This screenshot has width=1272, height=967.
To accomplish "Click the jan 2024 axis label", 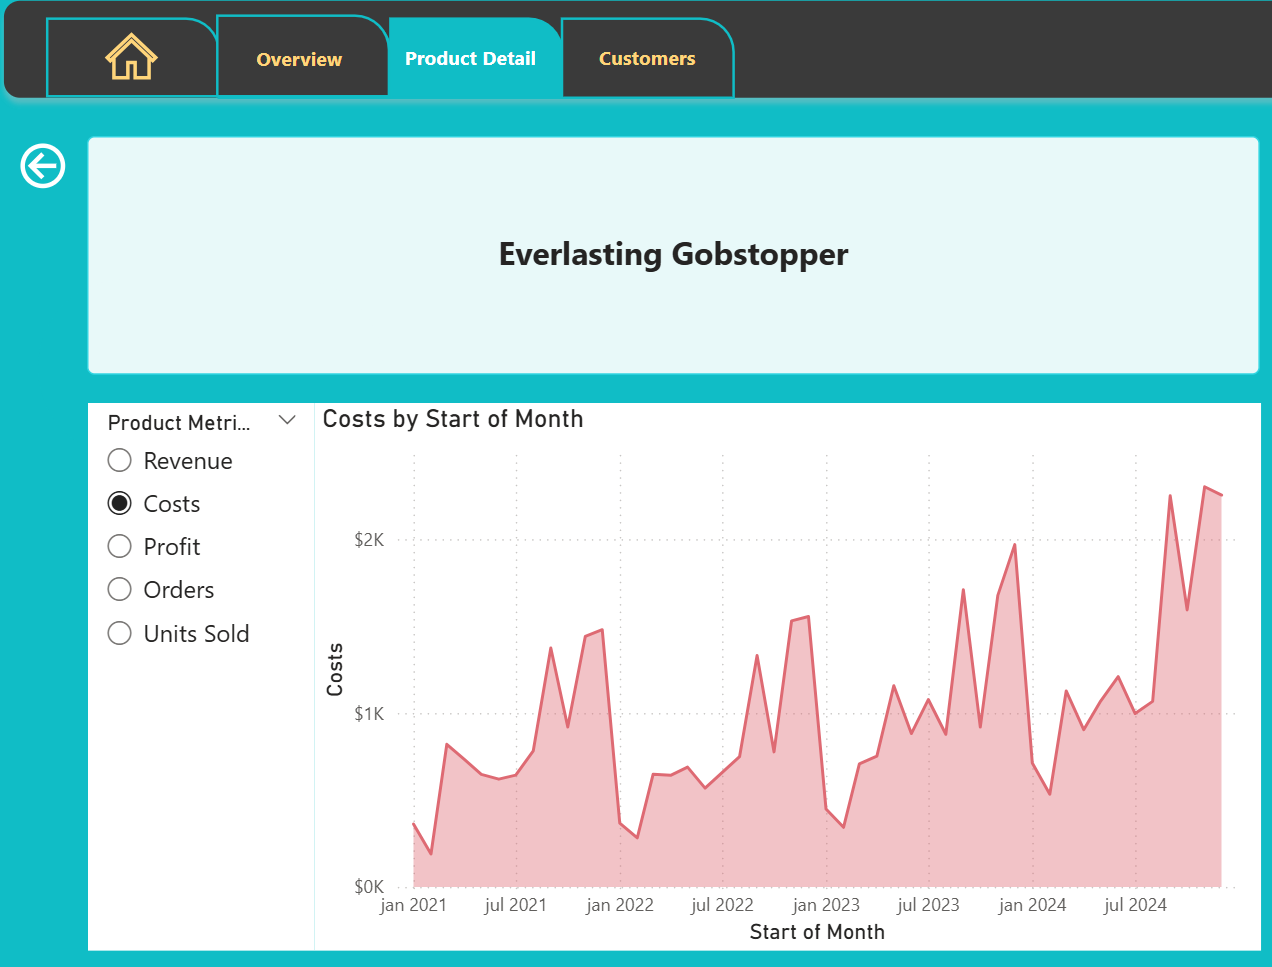I will click(1033, 905).
